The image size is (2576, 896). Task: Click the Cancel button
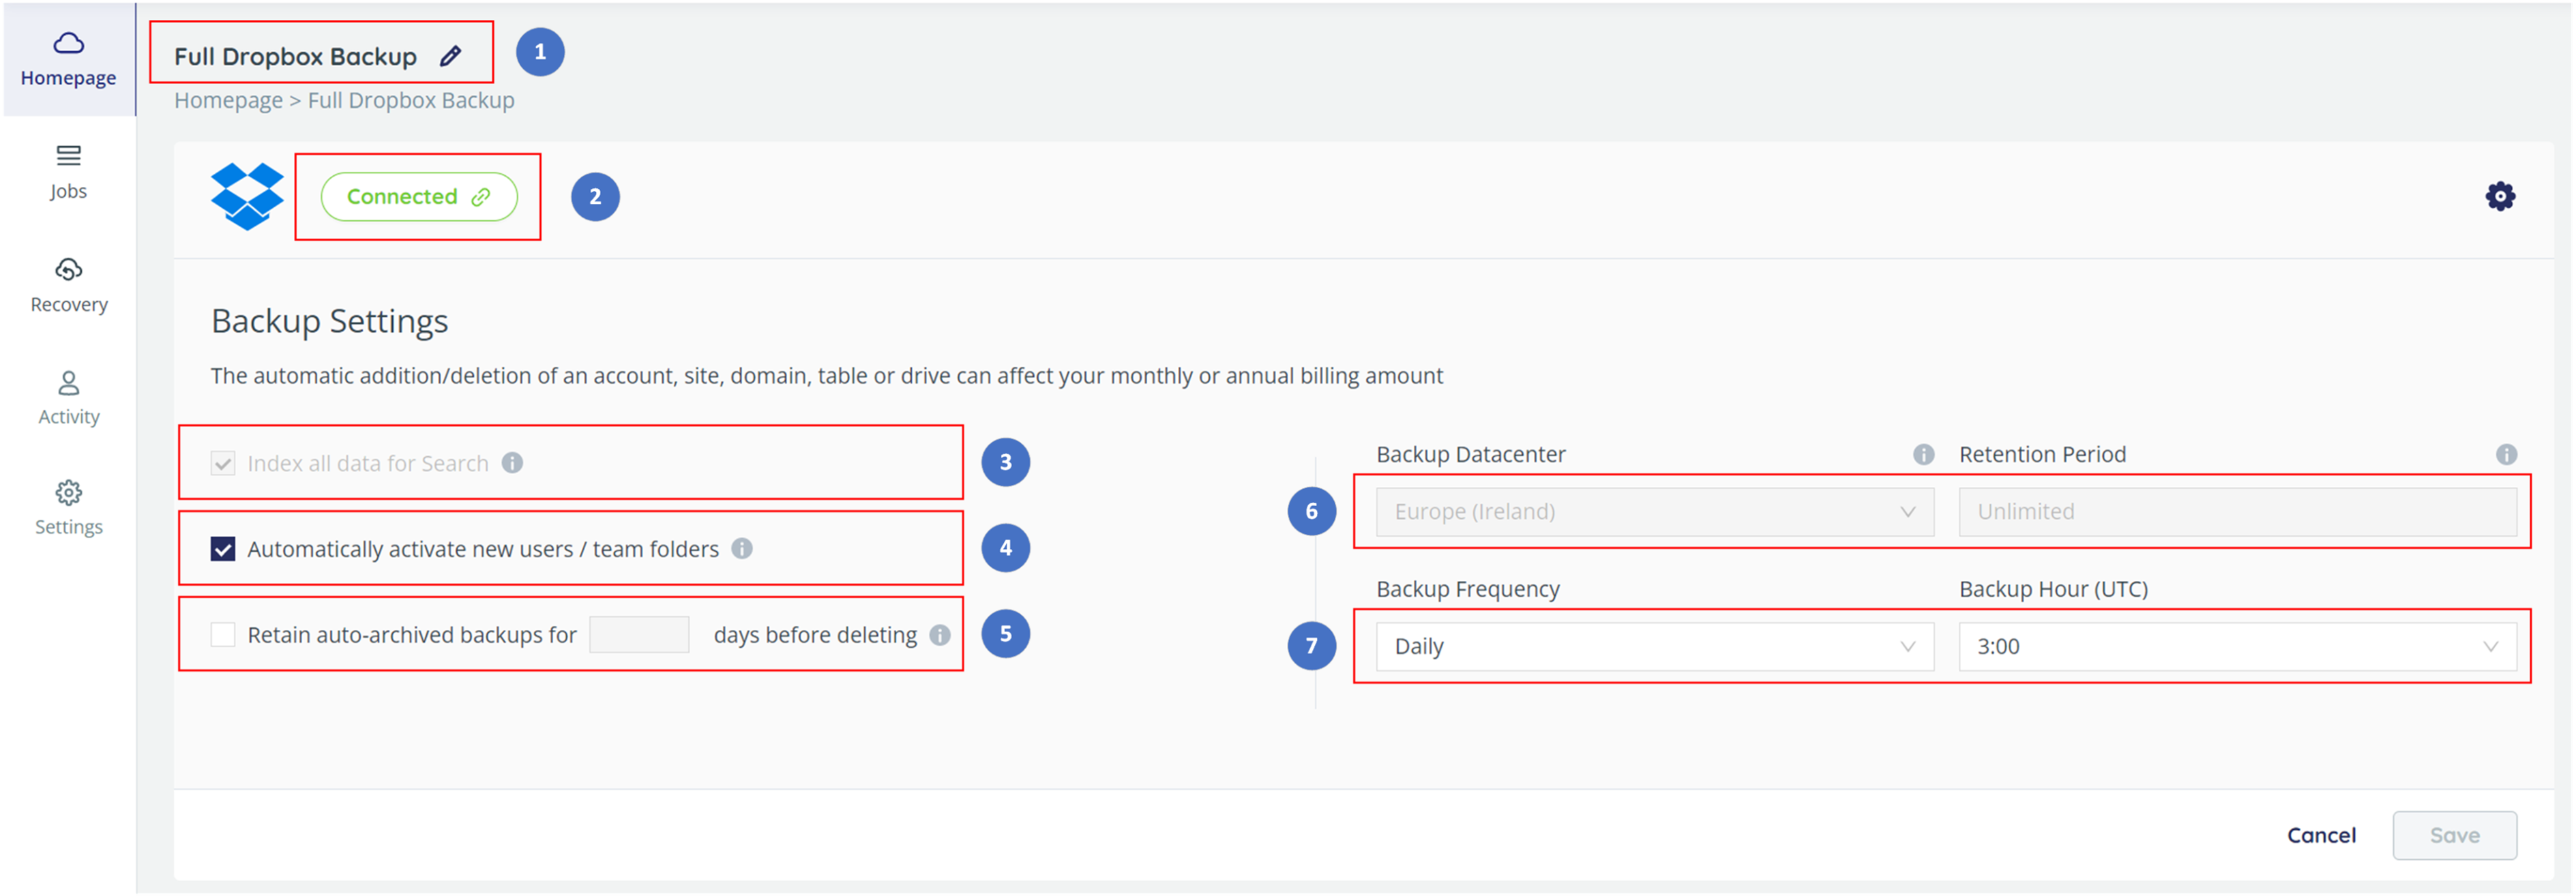point(2321,835)
